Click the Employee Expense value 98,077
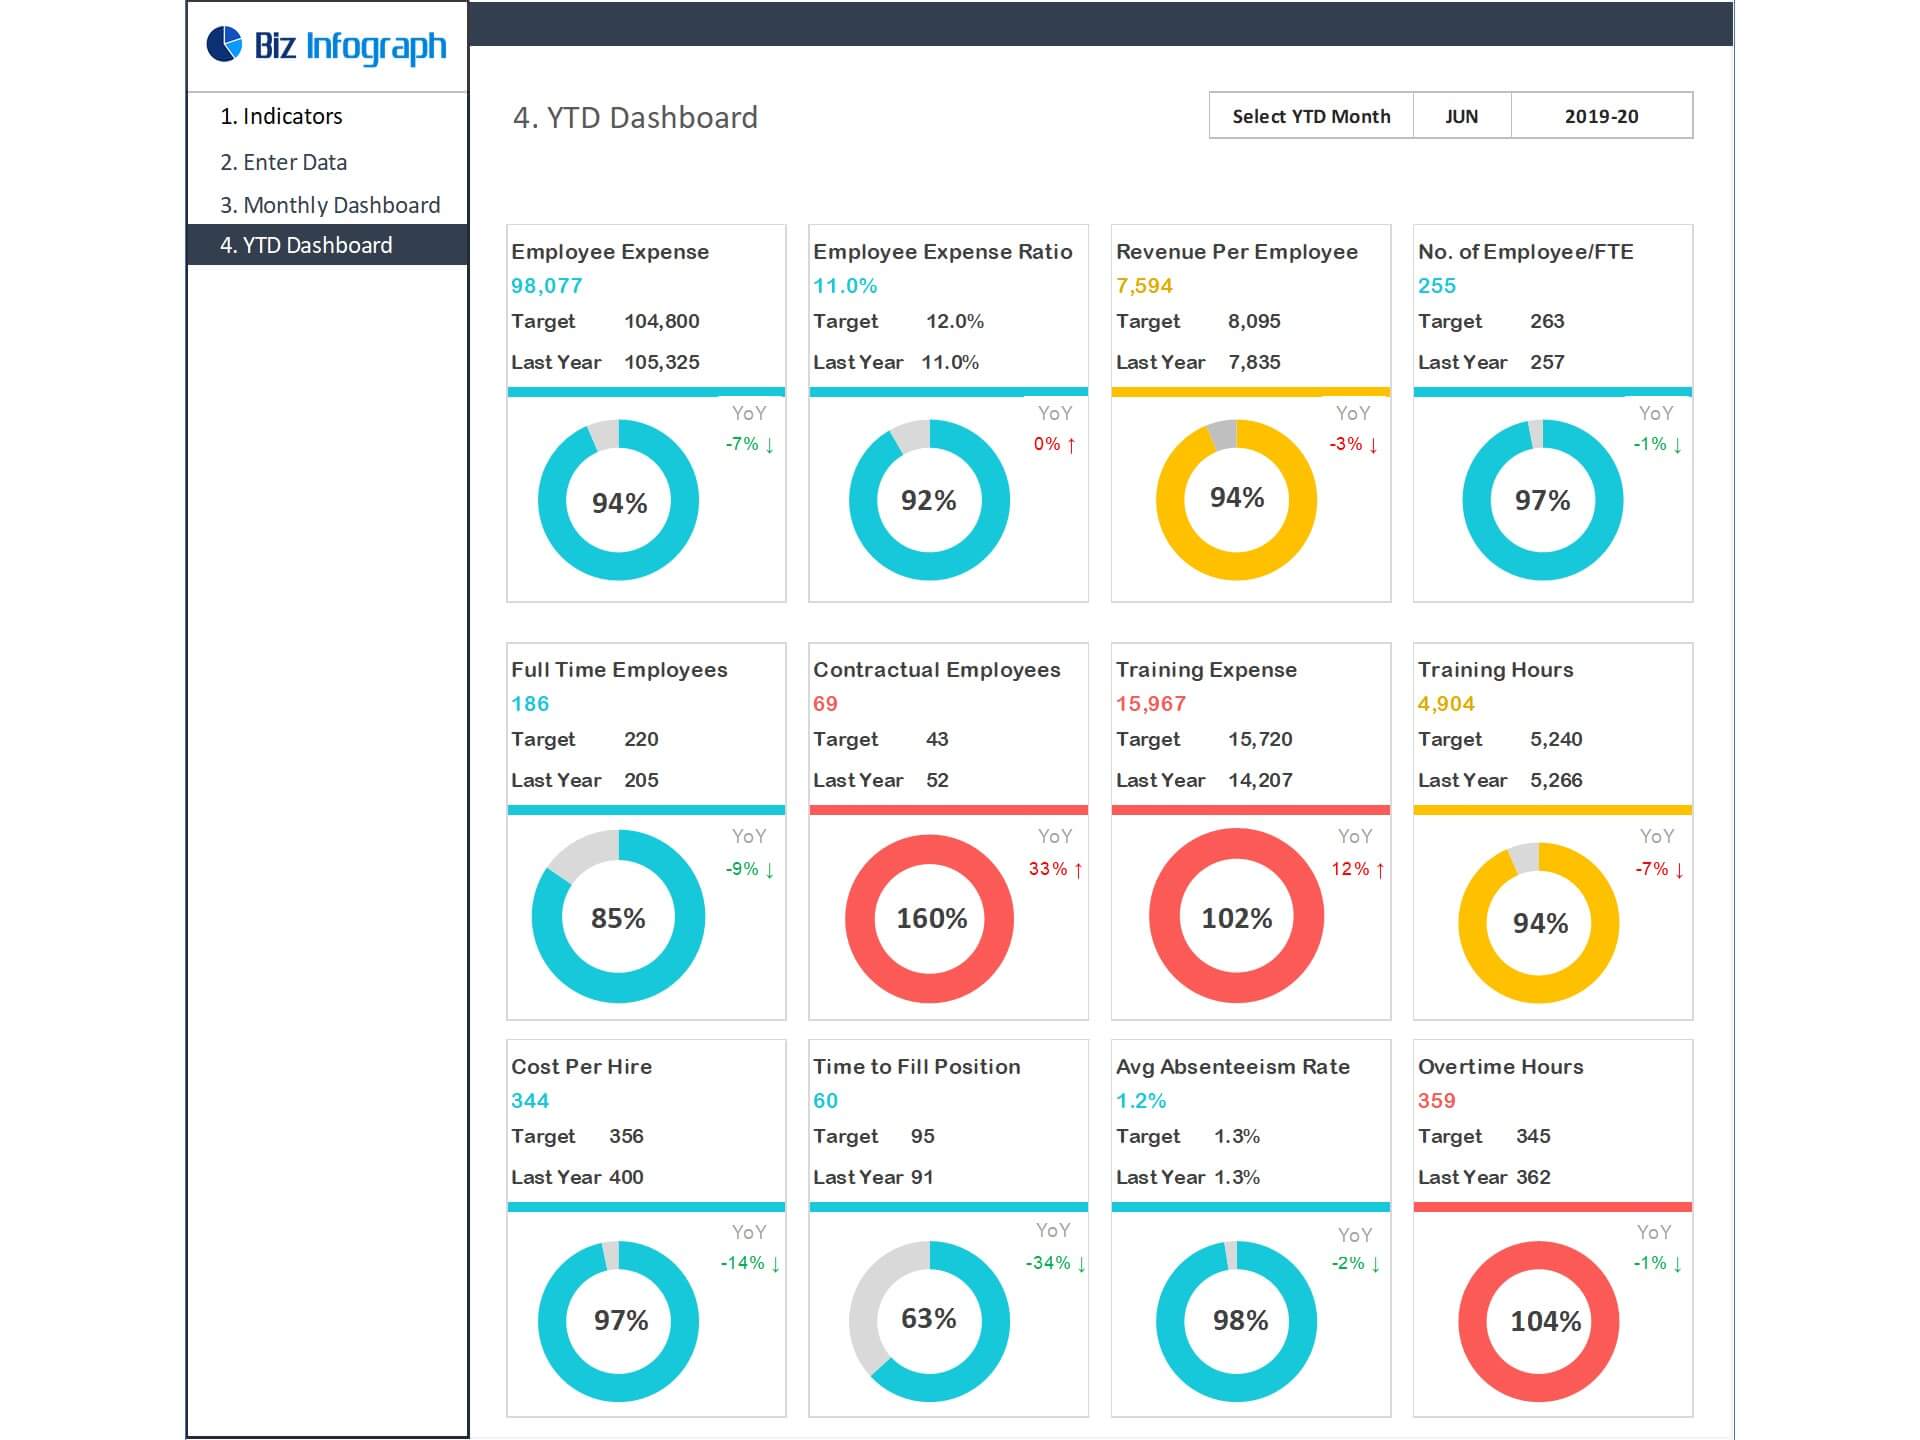The width and height of the screenshot is (1920, 1440). click(546, 286)
